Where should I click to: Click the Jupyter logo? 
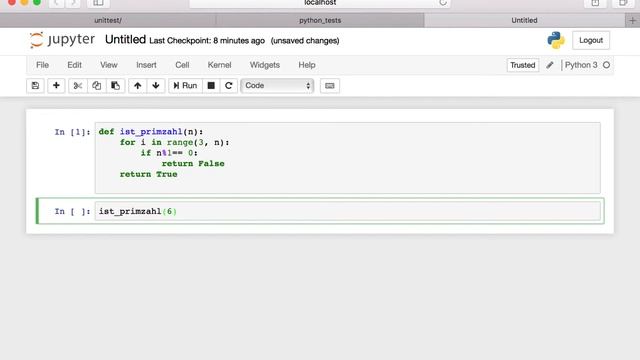[62, 40]
